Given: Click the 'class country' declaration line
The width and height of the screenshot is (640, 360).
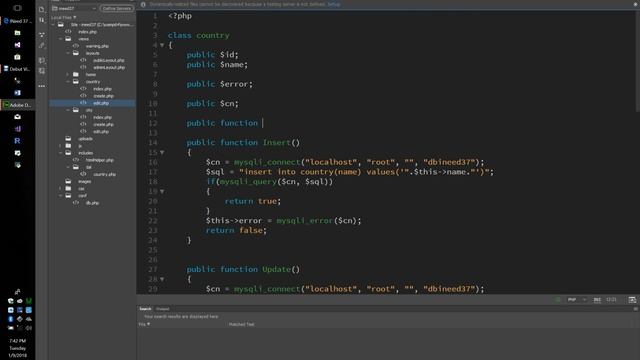Looking at the screenshot, I should pos(198,36).
